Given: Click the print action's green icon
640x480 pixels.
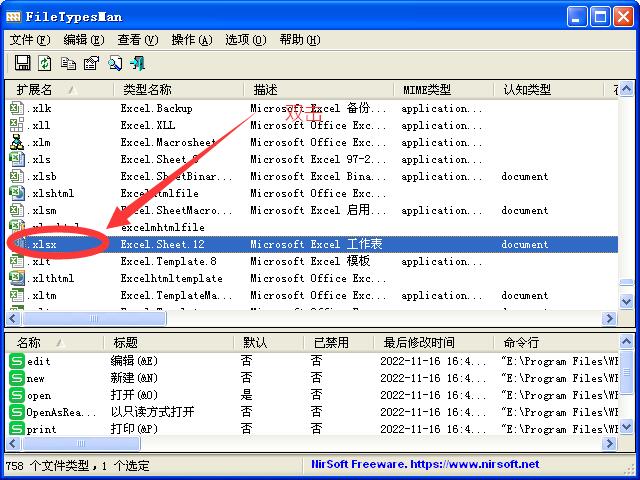Looking at the screenshot, I should click(x=17, y=429).
